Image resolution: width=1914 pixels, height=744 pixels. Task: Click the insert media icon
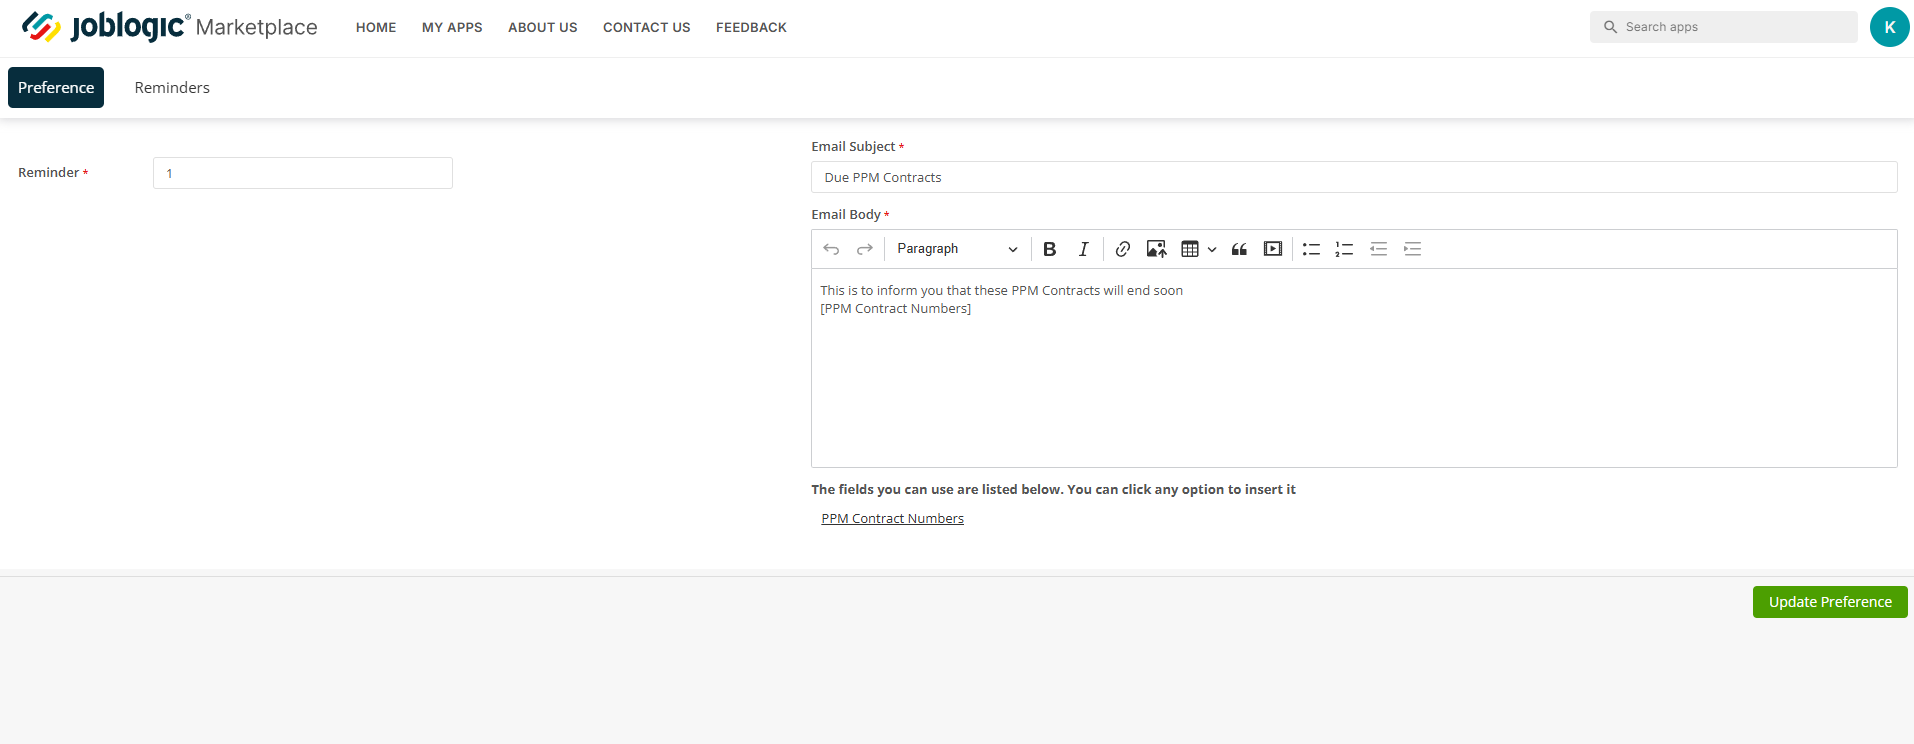coord(1273,249)
